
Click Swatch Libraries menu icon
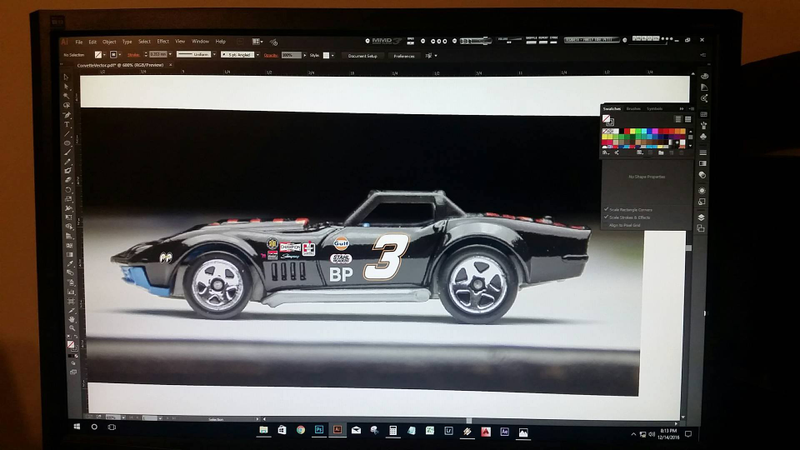click(x=606, y=153)
